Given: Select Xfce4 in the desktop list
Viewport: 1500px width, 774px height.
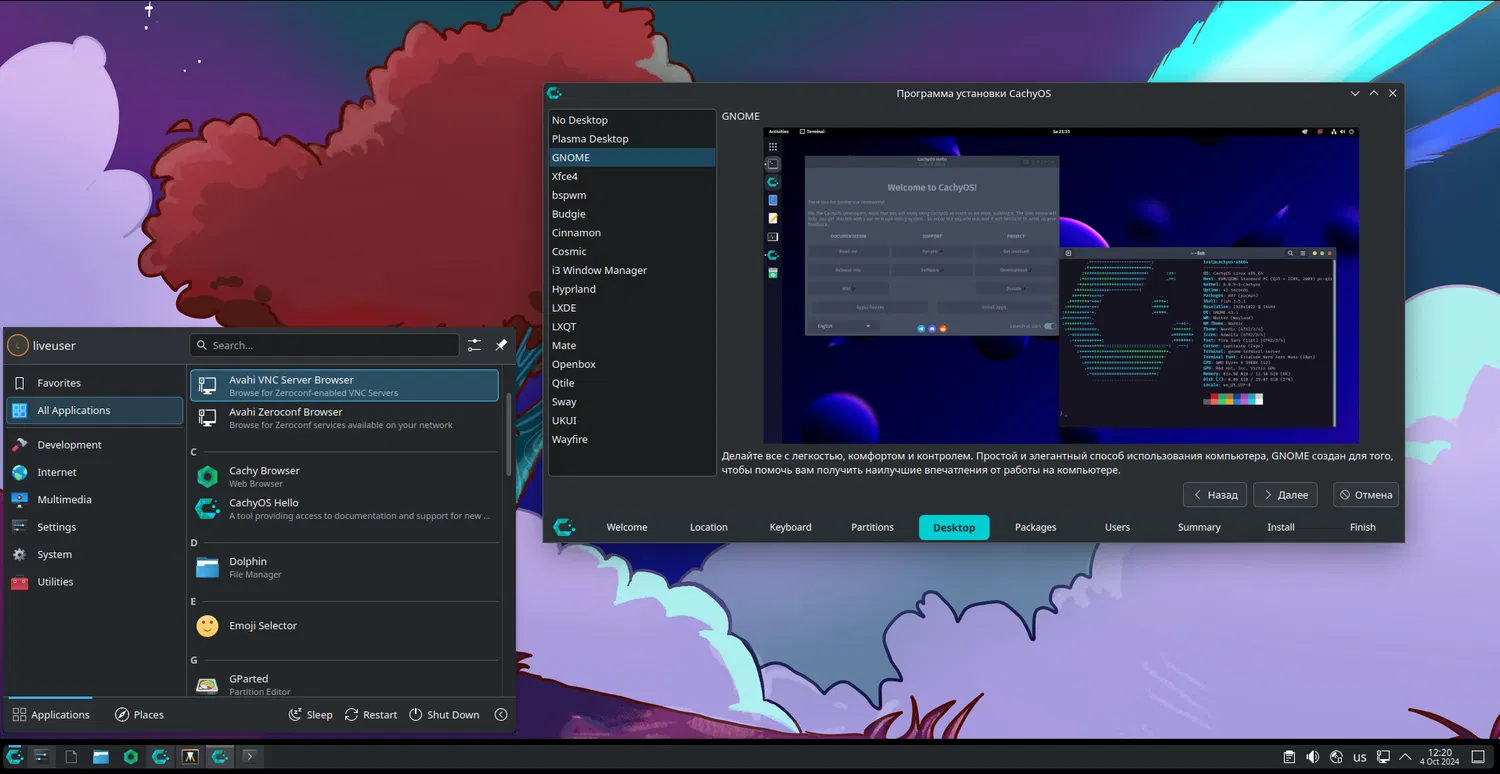Looking at the screenshot, I should (565, 176).
